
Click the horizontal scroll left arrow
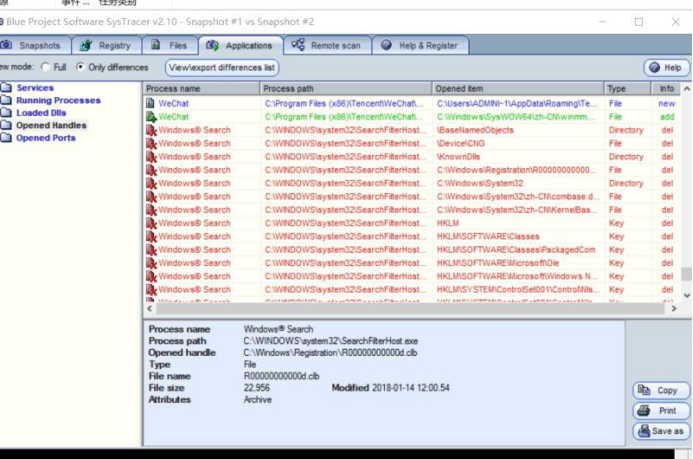(149, 308)
